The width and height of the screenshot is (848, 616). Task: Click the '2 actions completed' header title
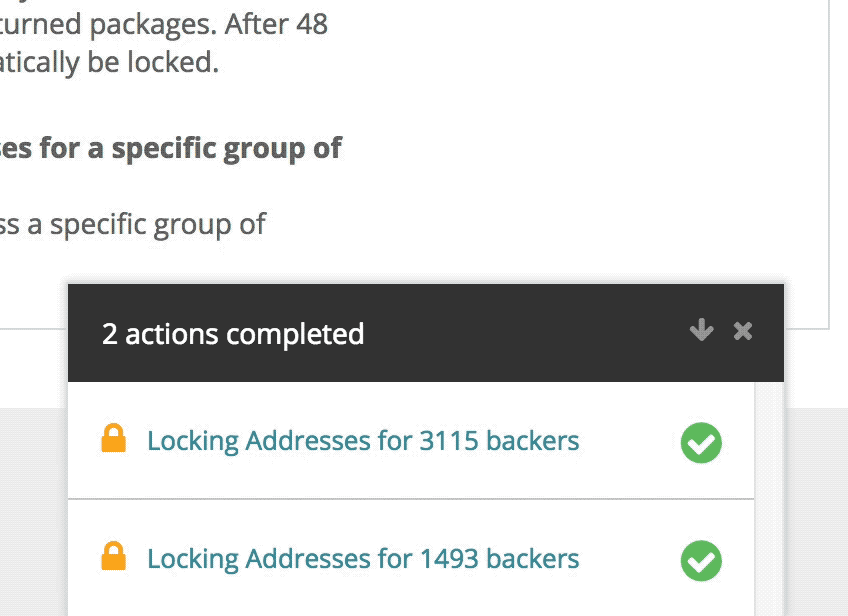(x=233, y=334)
